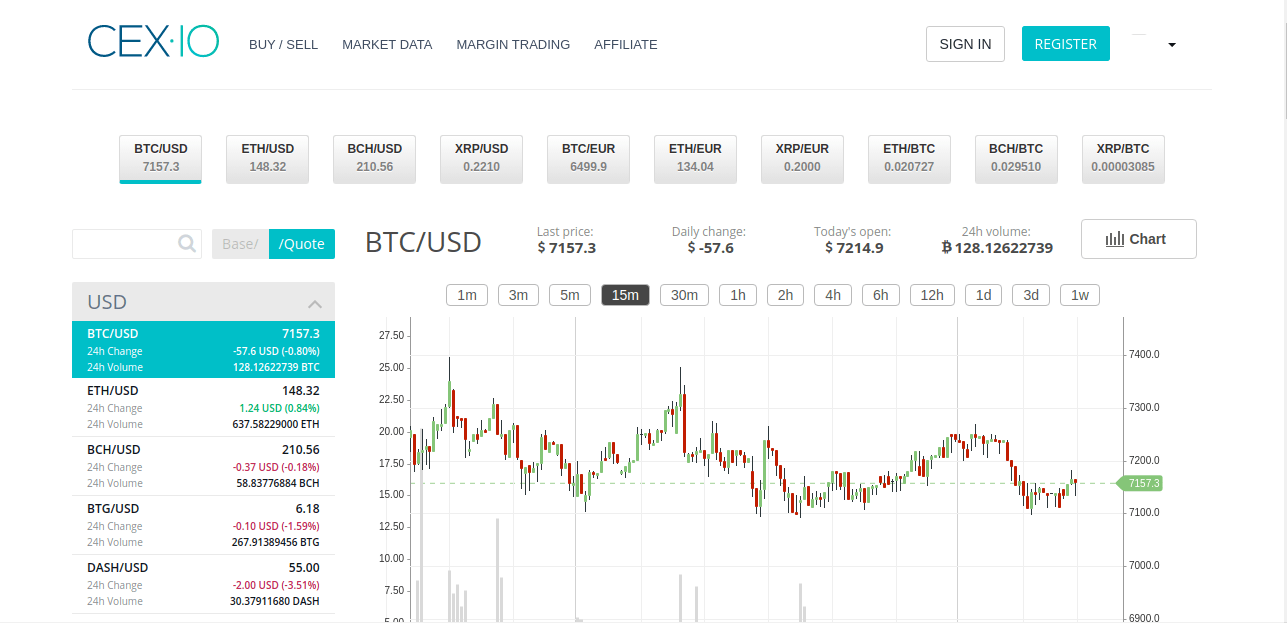The width and height of the screenshot is (1287, 623).
Task: Select the BTC/EUR ticker tile
Action: pyautogui.click(x=588, y=158)
